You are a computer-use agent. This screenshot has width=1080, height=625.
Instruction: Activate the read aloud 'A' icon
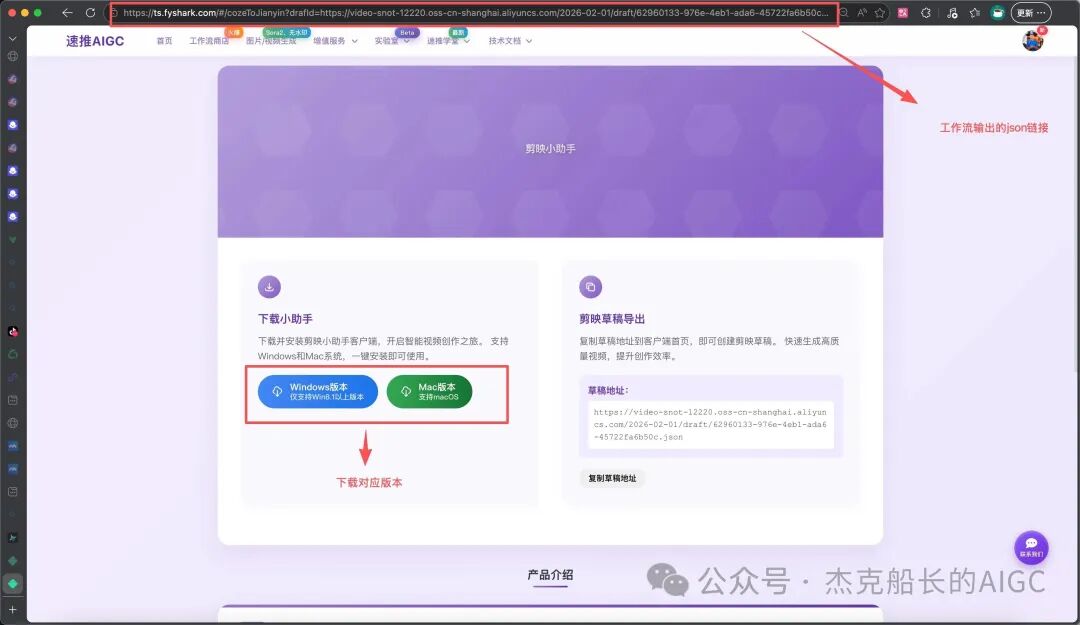(x=862, y=12)
